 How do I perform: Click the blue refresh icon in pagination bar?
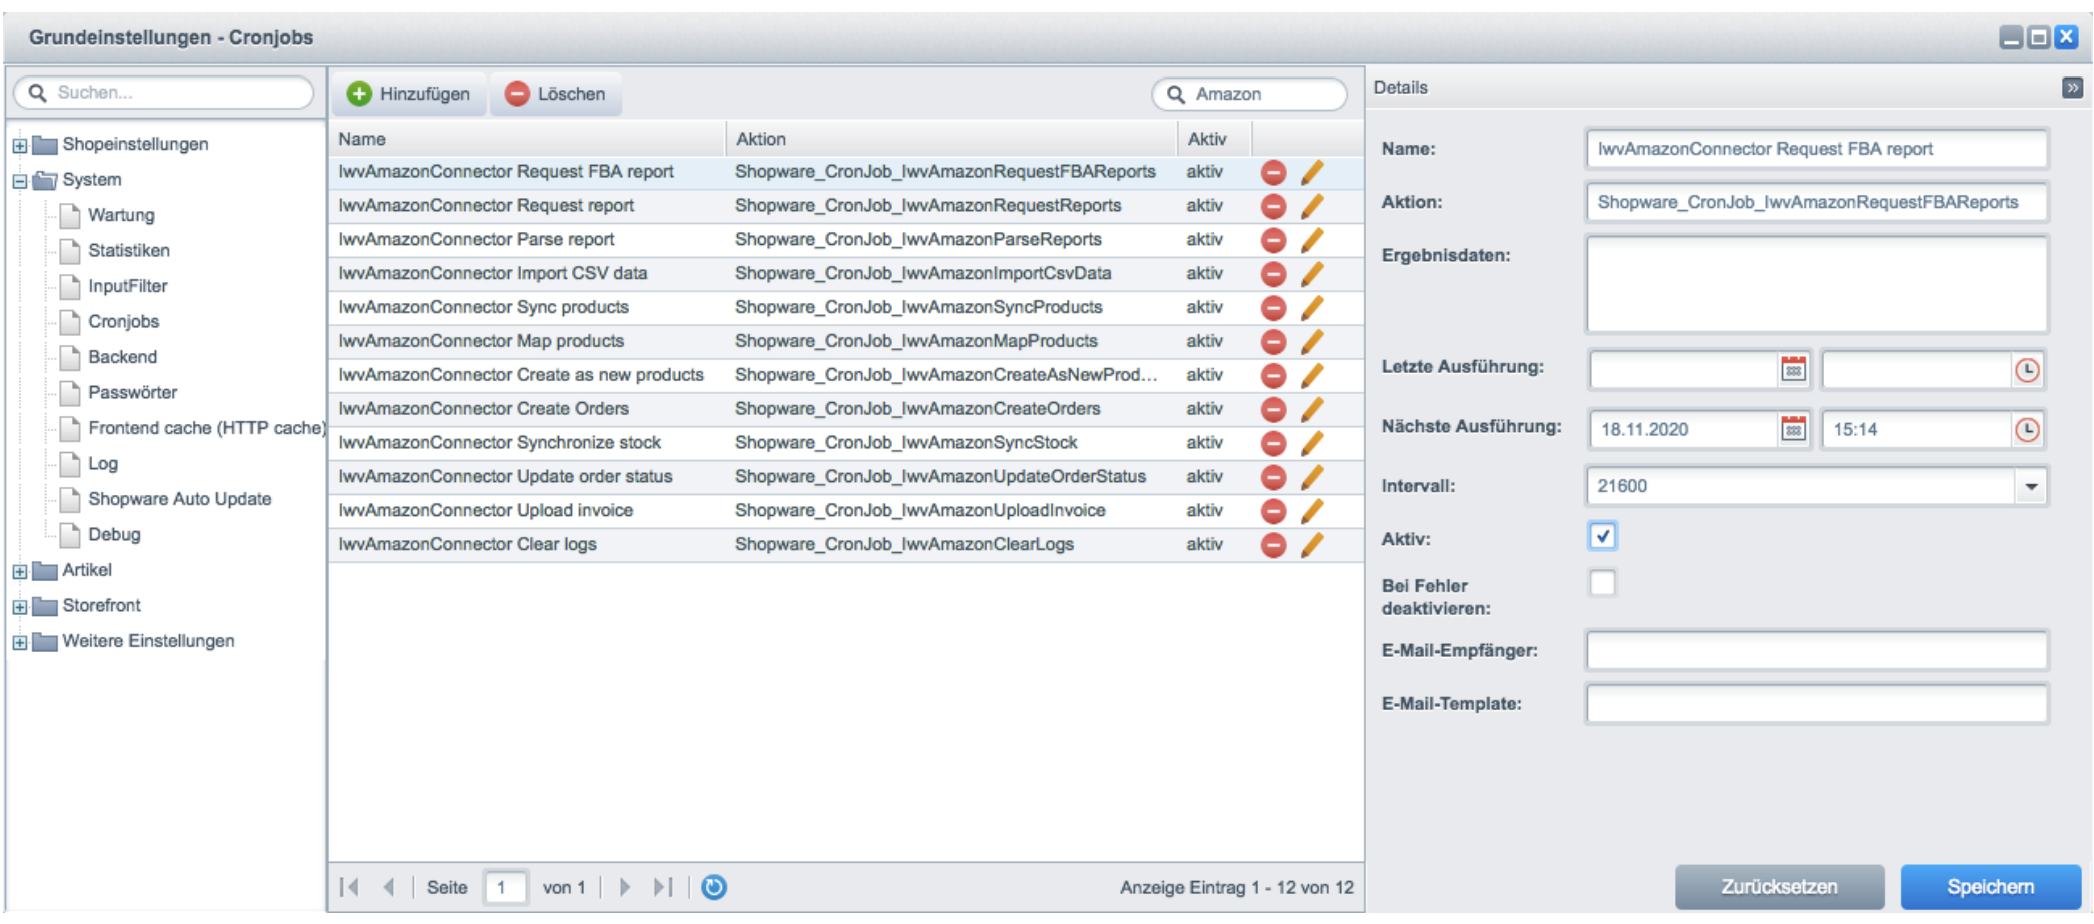tap(714, 888)
